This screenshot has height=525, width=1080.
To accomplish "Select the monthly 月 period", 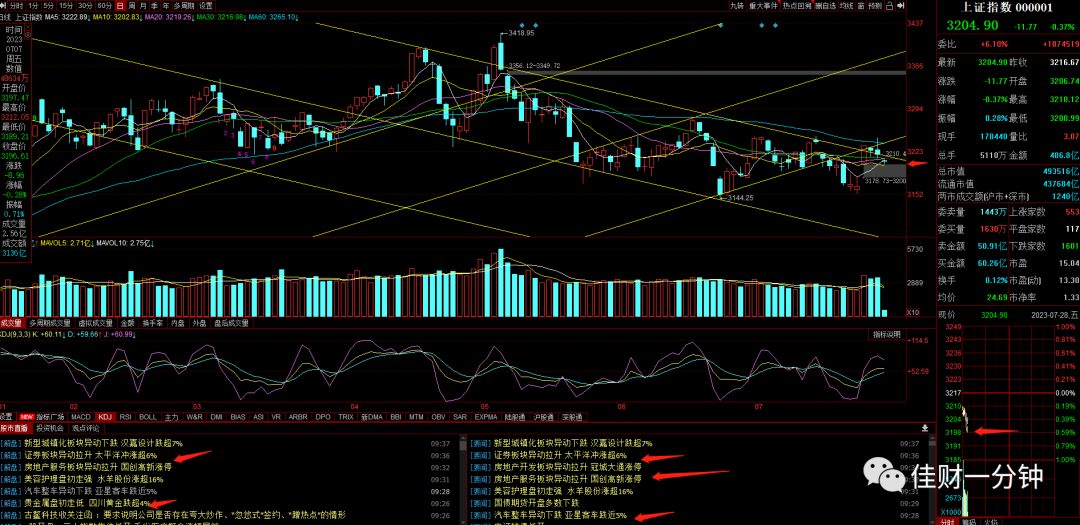I will point(143,6).
